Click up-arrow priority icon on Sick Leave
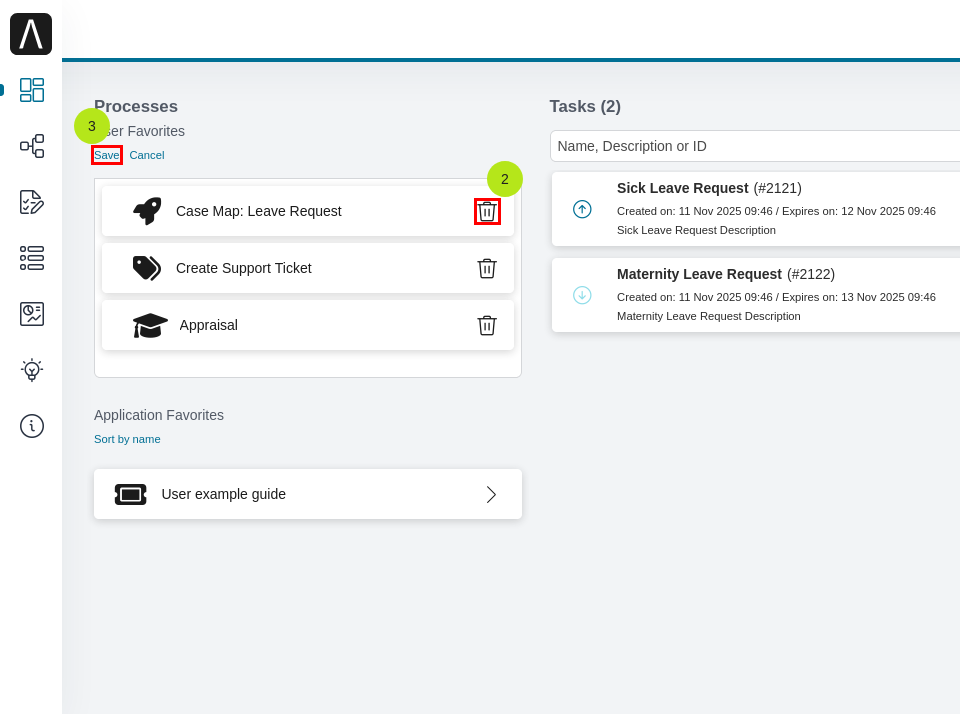The height and width of the screenshot is (714, 960). [582, 209]
